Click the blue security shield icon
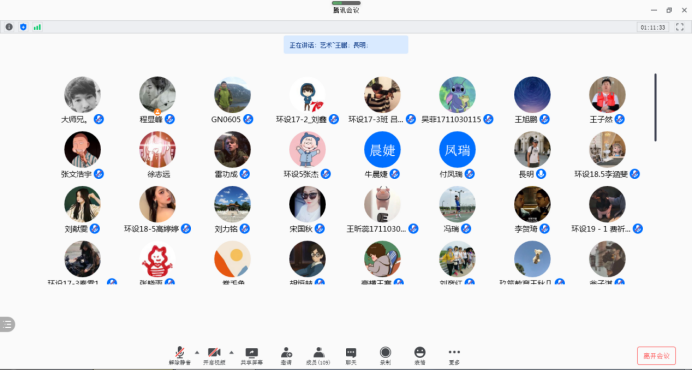Image resolution: width=692 pixels, height=370 pixels. [x=23, y=27]
